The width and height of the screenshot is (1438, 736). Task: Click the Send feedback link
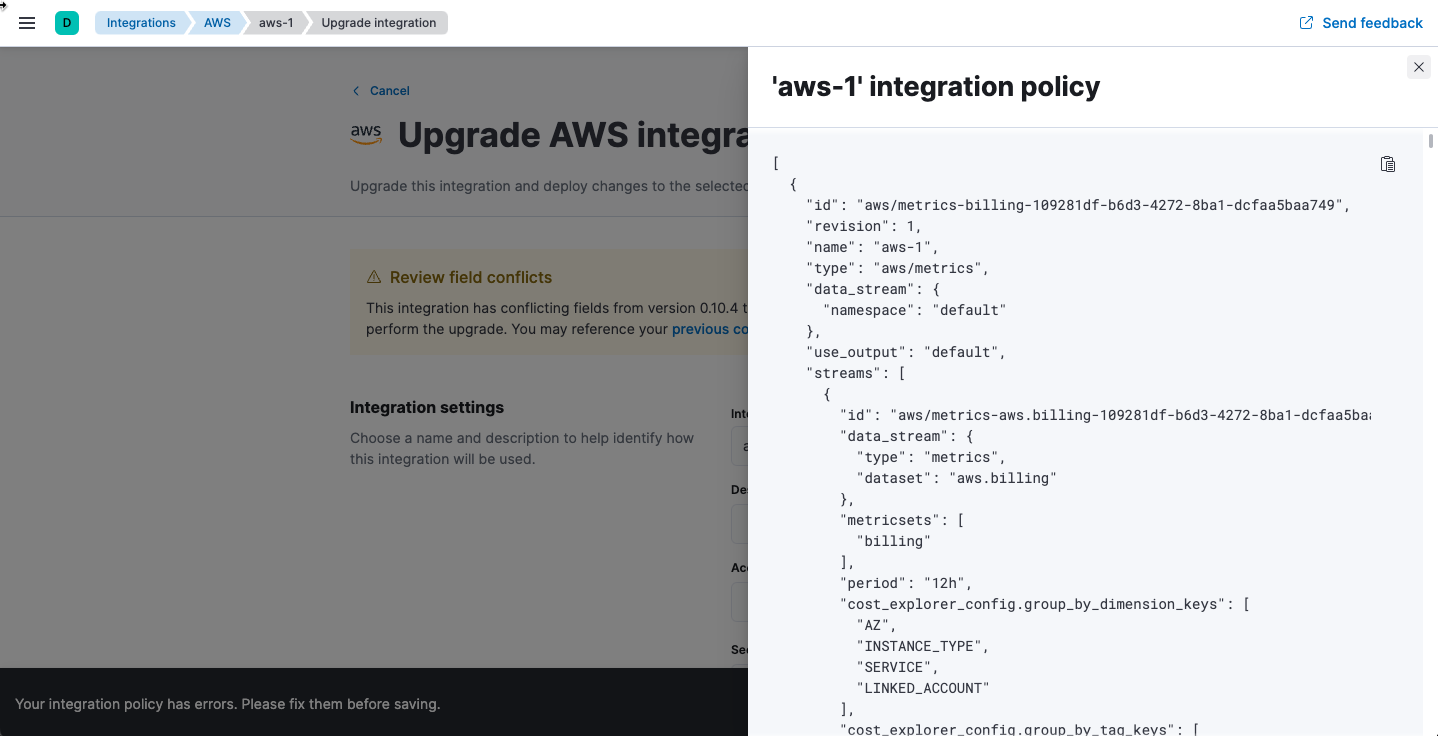pos(1371,23)
